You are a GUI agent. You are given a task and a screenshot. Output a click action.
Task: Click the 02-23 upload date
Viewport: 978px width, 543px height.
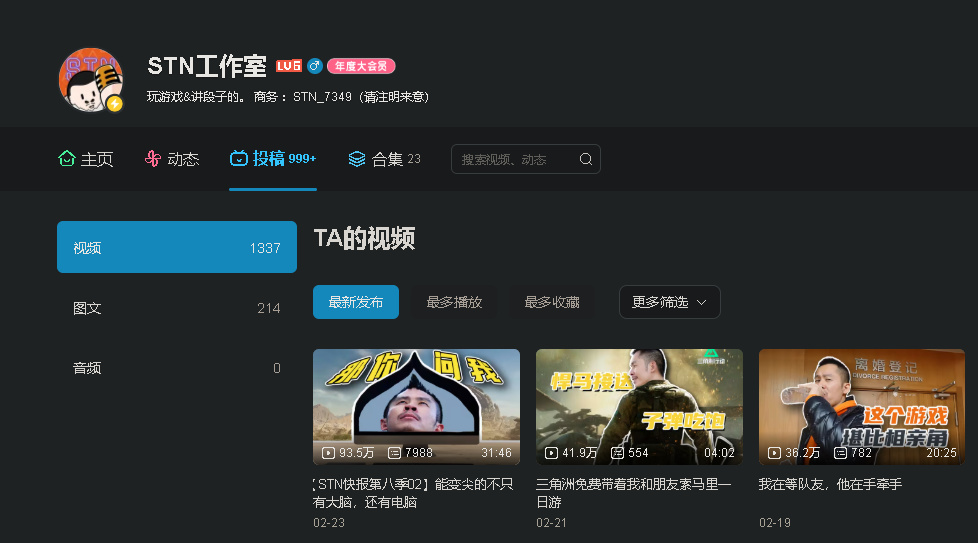point(329,522)
